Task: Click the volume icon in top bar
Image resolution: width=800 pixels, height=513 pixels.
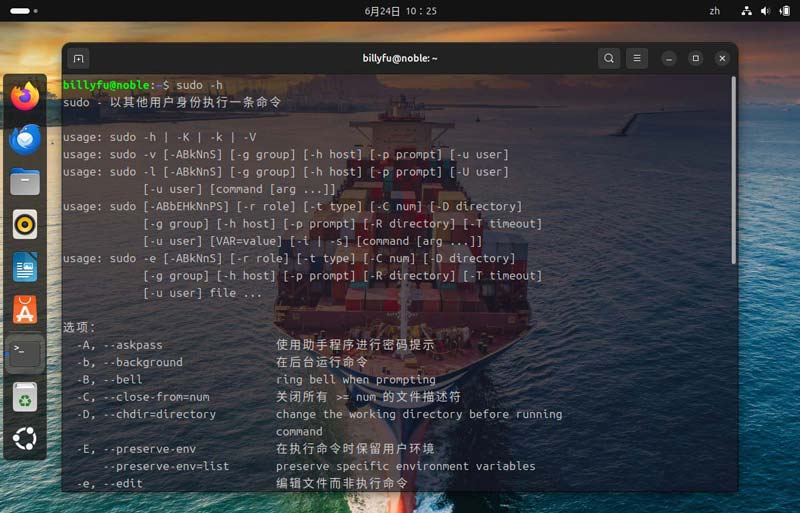Action: pyautogui.click(x=764, y=11)
